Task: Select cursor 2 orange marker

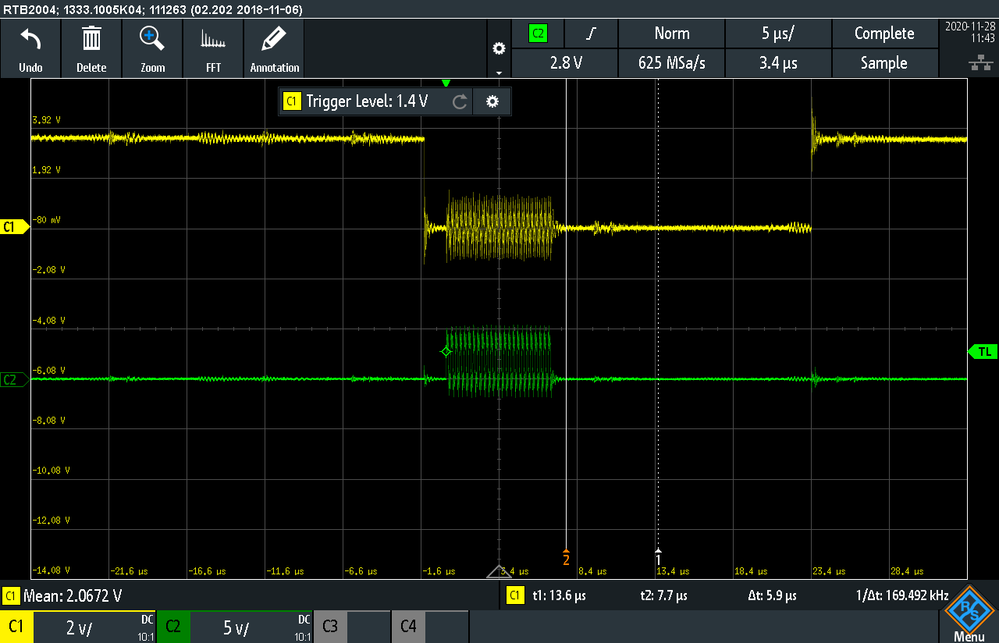Action: 566,557
